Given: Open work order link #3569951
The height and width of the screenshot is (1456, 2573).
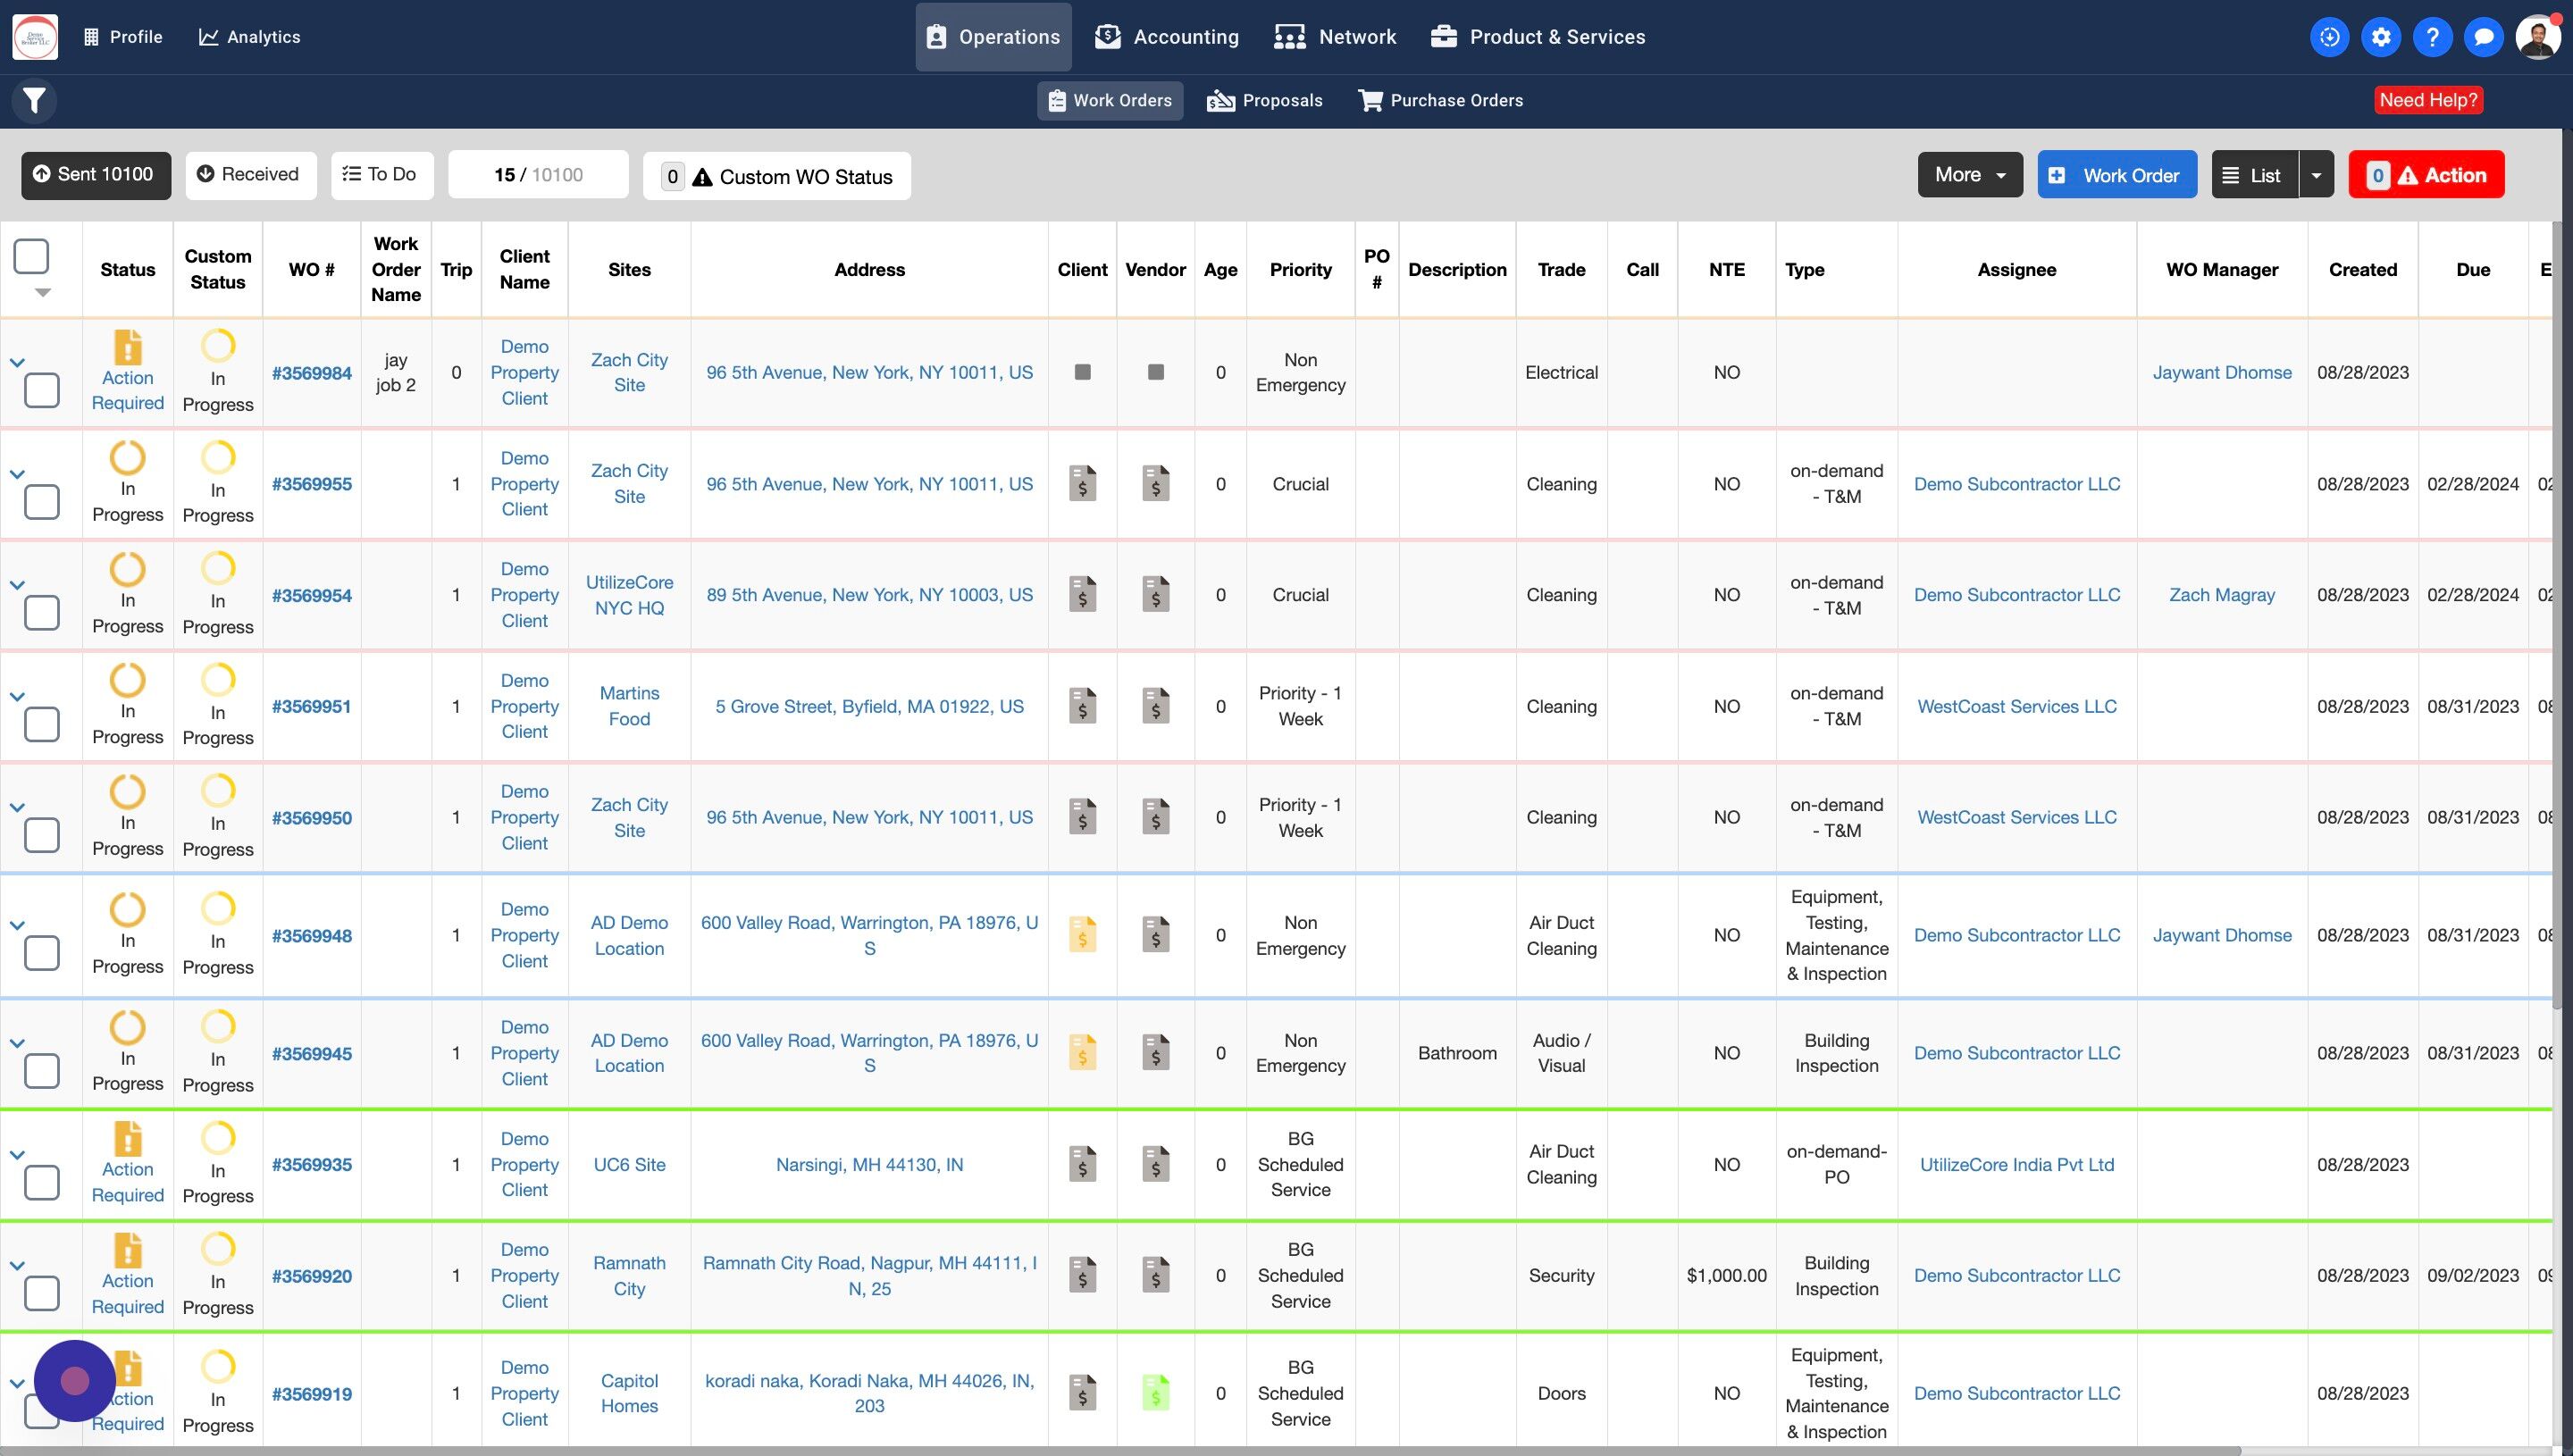Looking at the screenshot, I should click(311, 706).
